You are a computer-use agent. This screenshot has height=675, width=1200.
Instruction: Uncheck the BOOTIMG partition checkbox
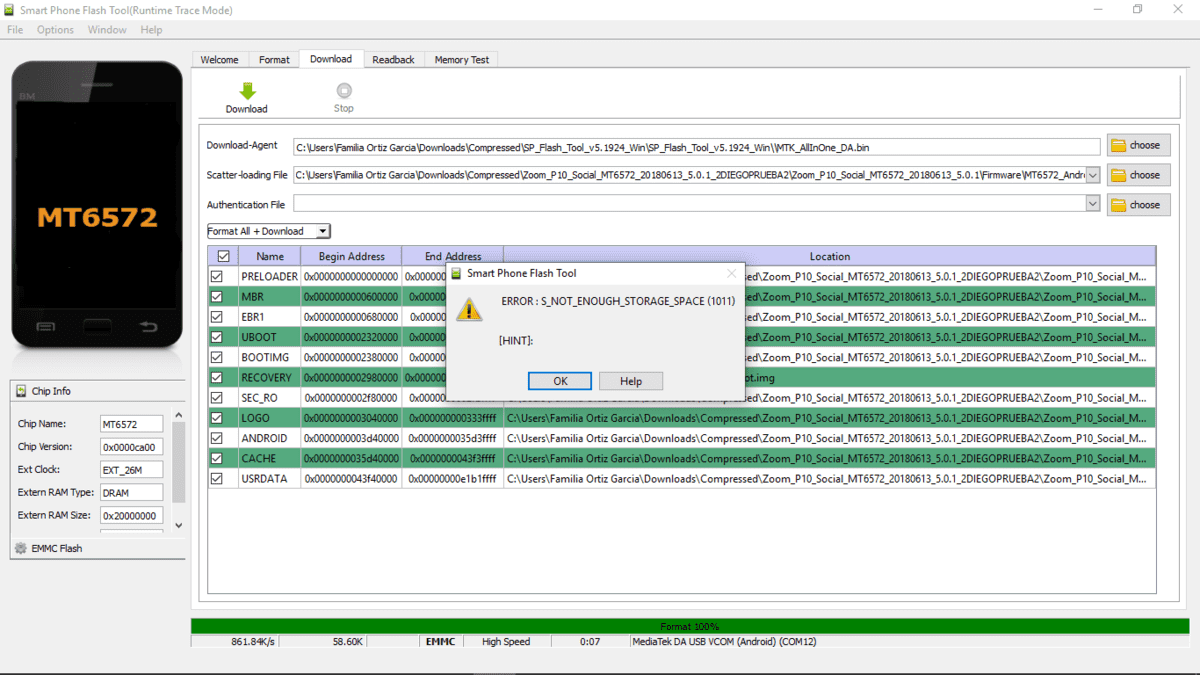(217, 357)
